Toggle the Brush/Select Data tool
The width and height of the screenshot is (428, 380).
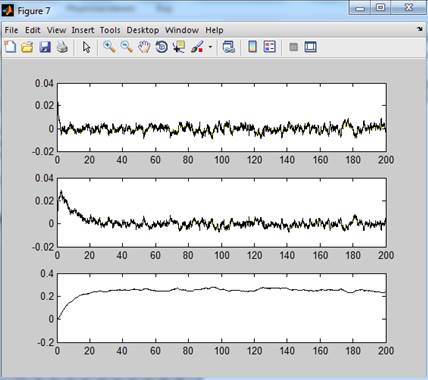197,47
